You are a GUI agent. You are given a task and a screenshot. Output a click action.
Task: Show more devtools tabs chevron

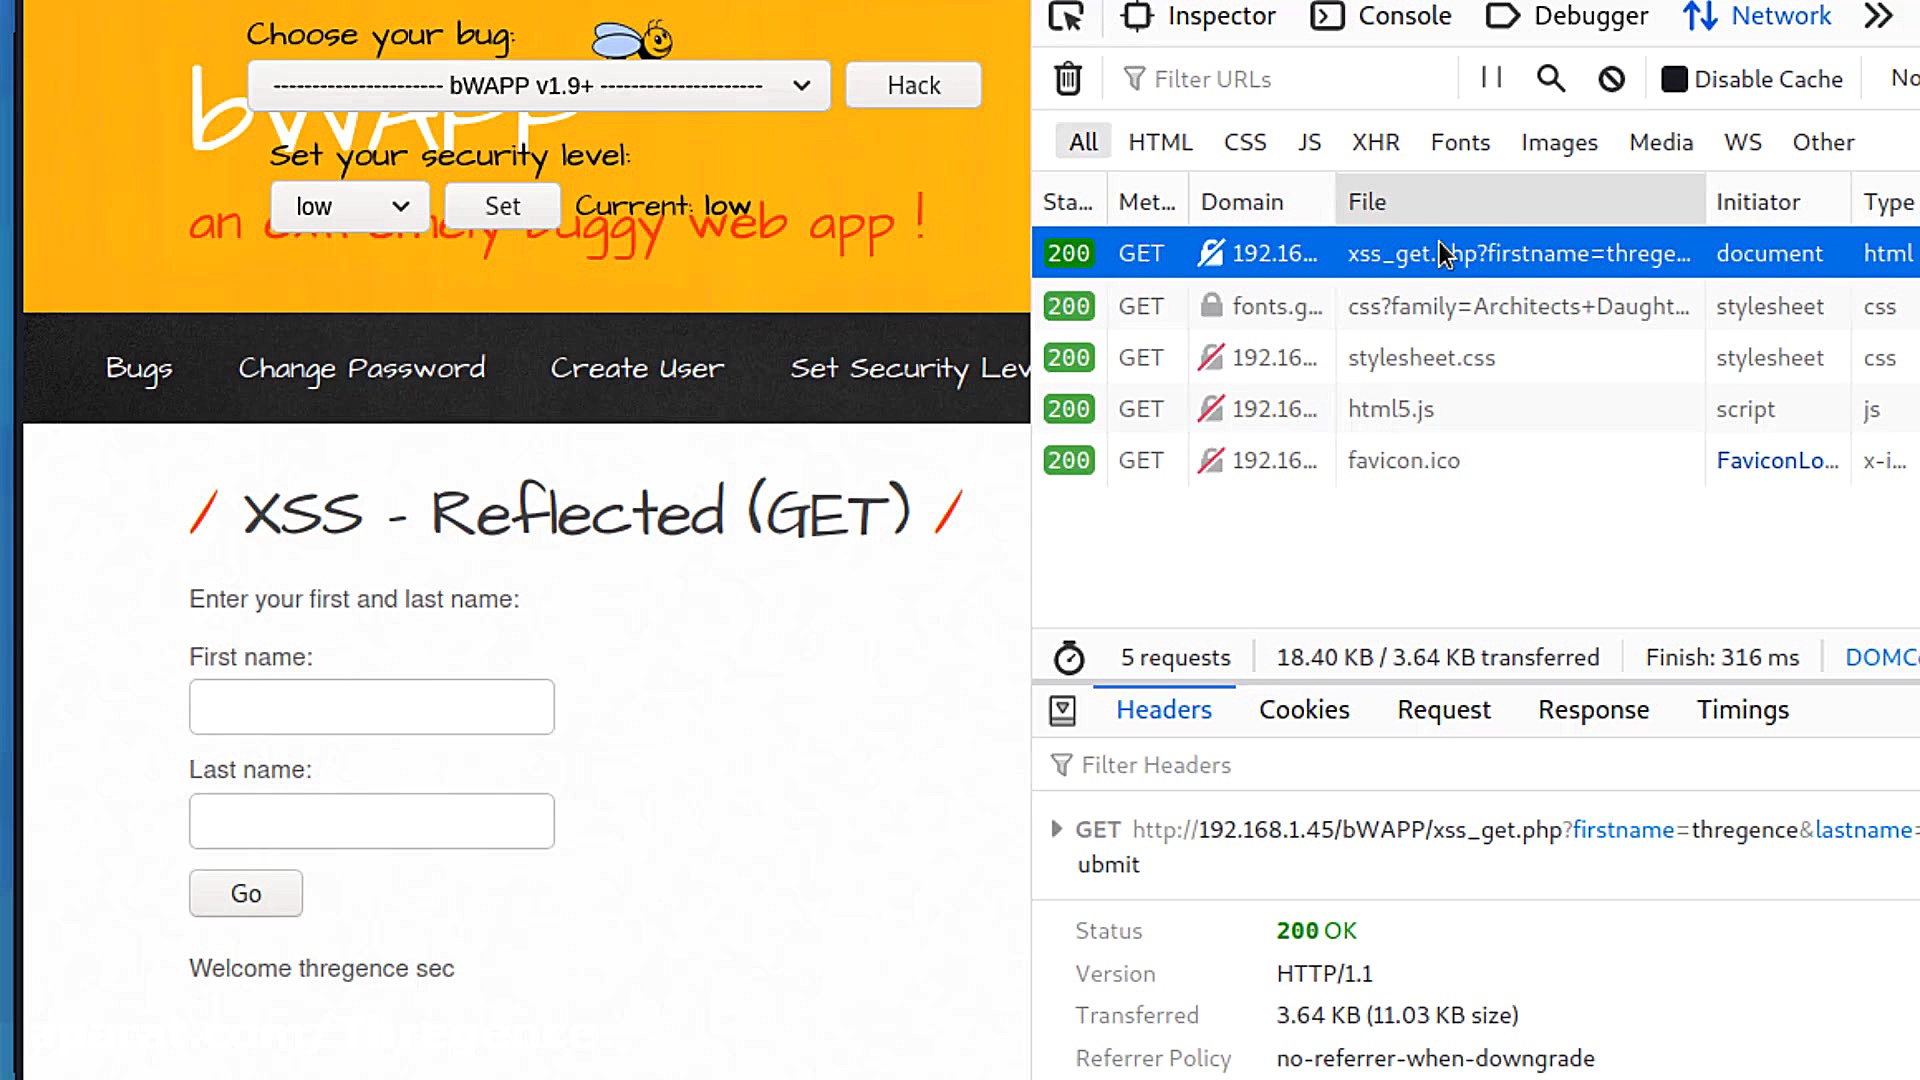(x=1879, y=17)
